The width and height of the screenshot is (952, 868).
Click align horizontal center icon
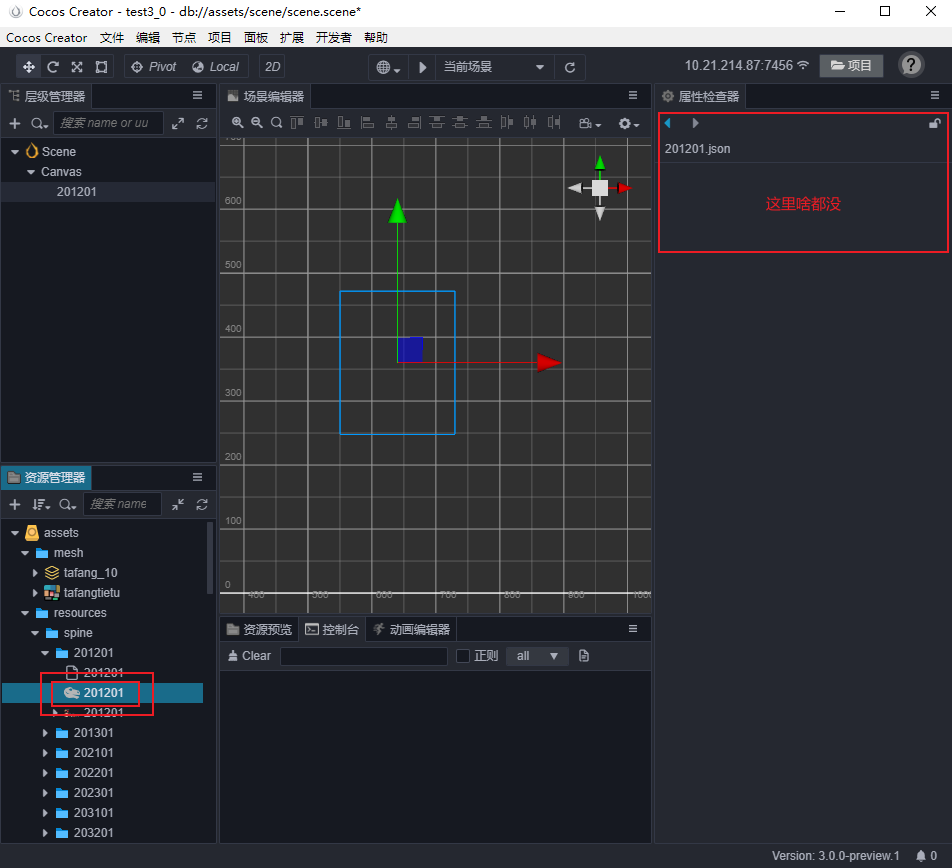coord(391,123)
